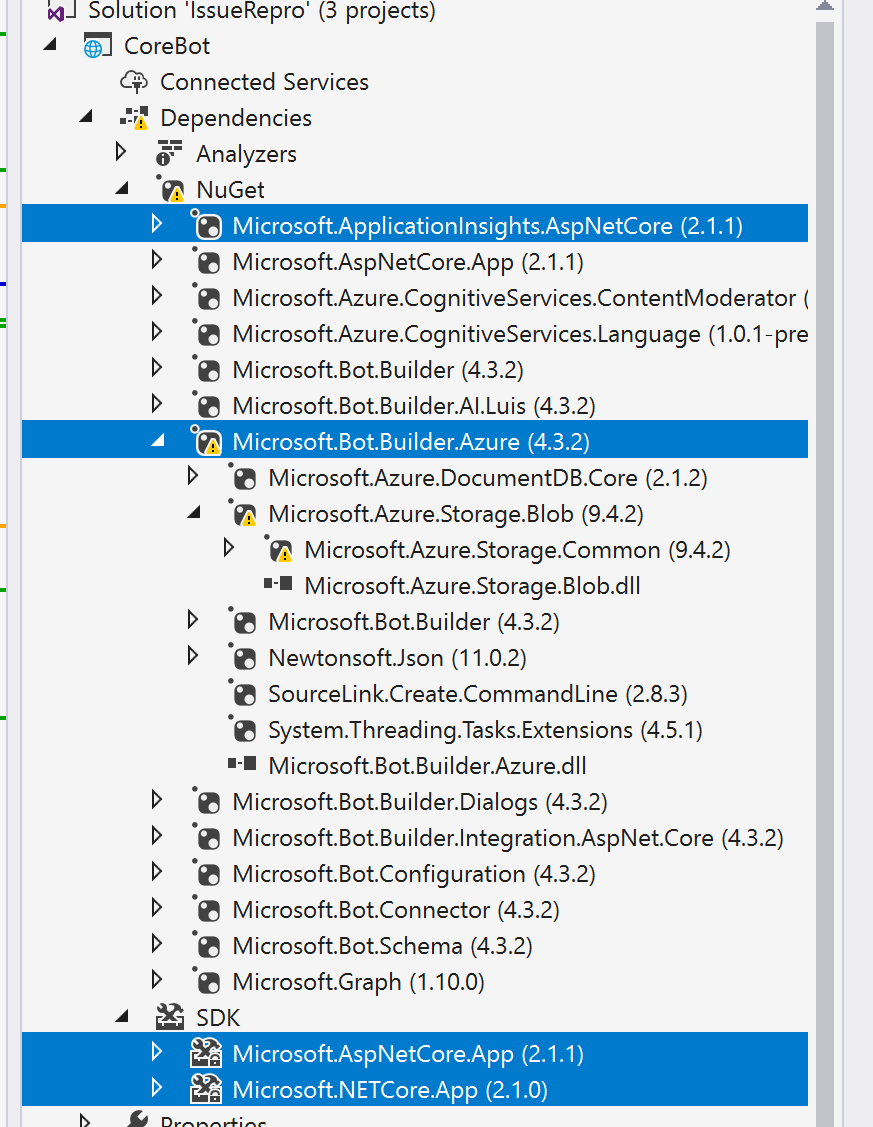Select the CoreBot project label
This screenshot has width=873, height=1127.
point(167,46)
